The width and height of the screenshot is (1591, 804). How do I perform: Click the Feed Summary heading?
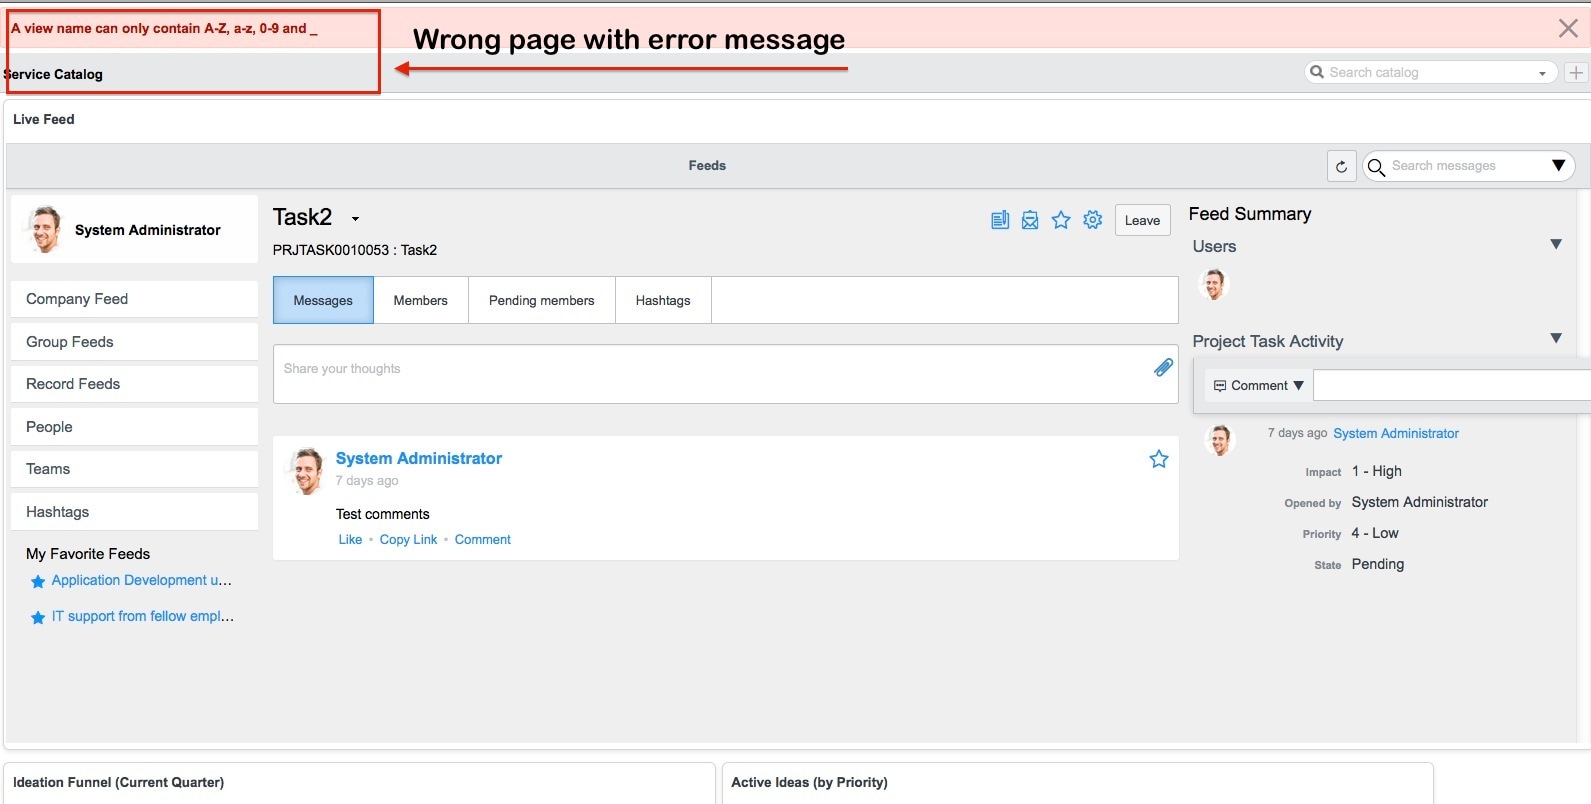1250,214
